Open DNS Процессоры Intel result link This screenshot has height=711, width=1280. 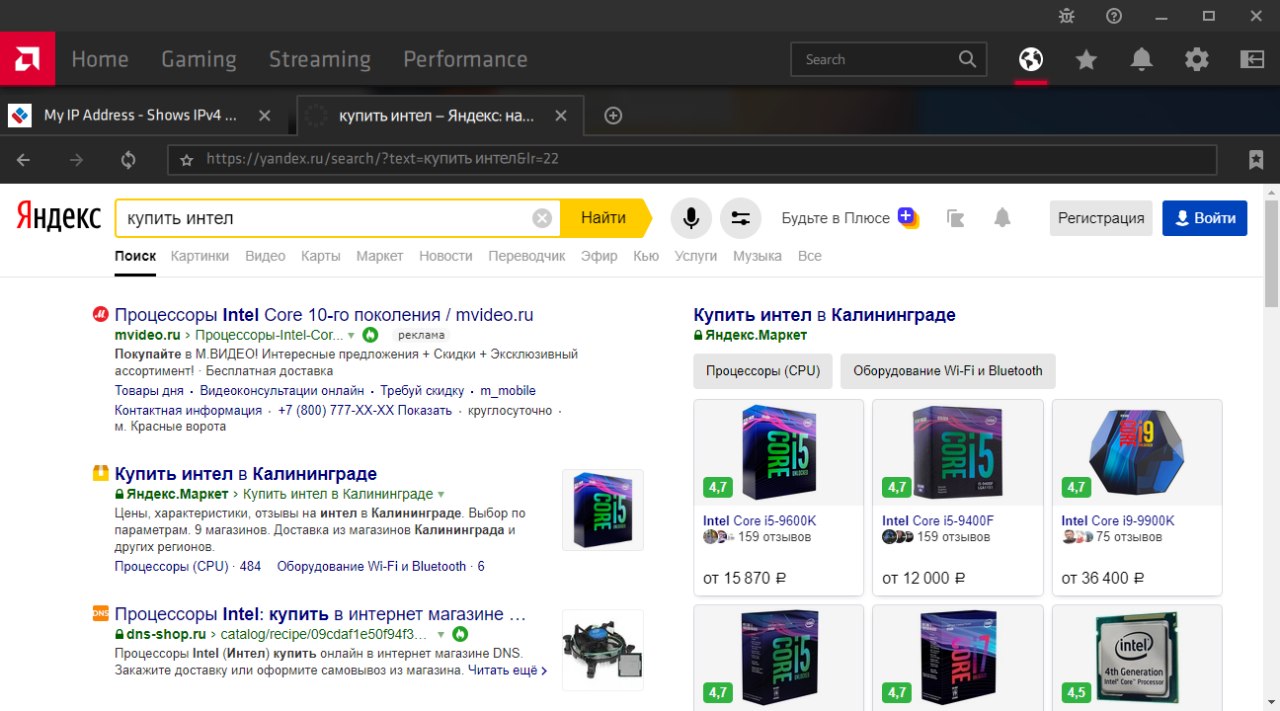320,614
